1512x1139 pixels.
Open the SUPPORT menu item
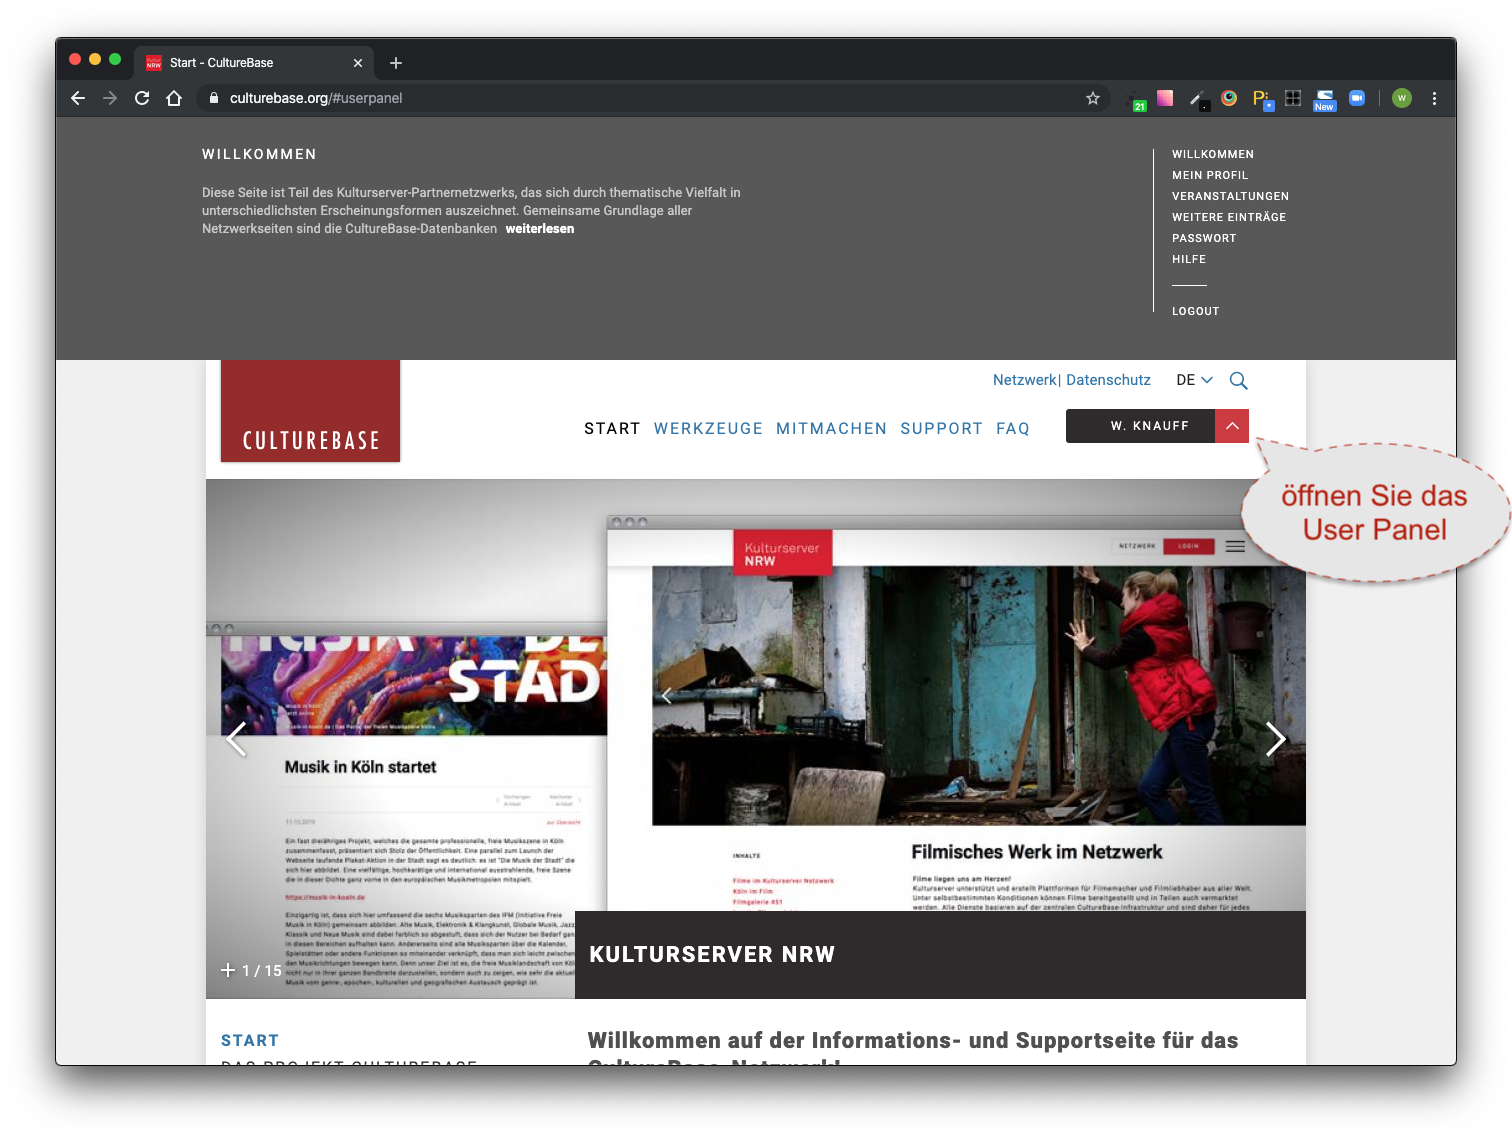941,428
